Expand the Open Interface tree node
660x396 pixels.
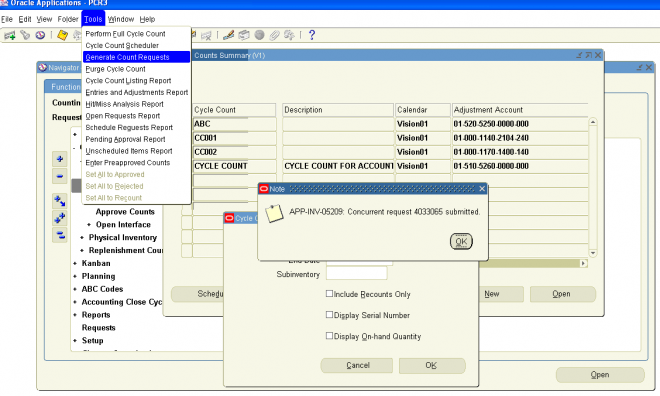point(89,225)
